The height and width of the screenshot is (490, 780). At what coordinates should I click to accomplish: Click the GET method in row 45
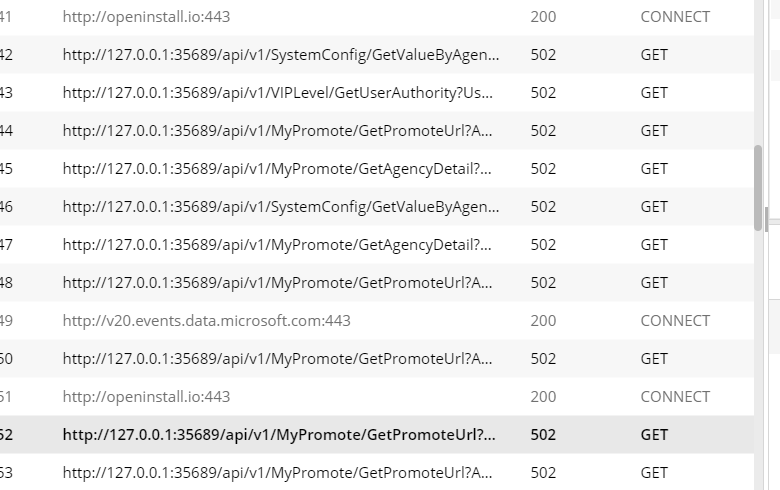pyautogui.click(x=654, y=169)
